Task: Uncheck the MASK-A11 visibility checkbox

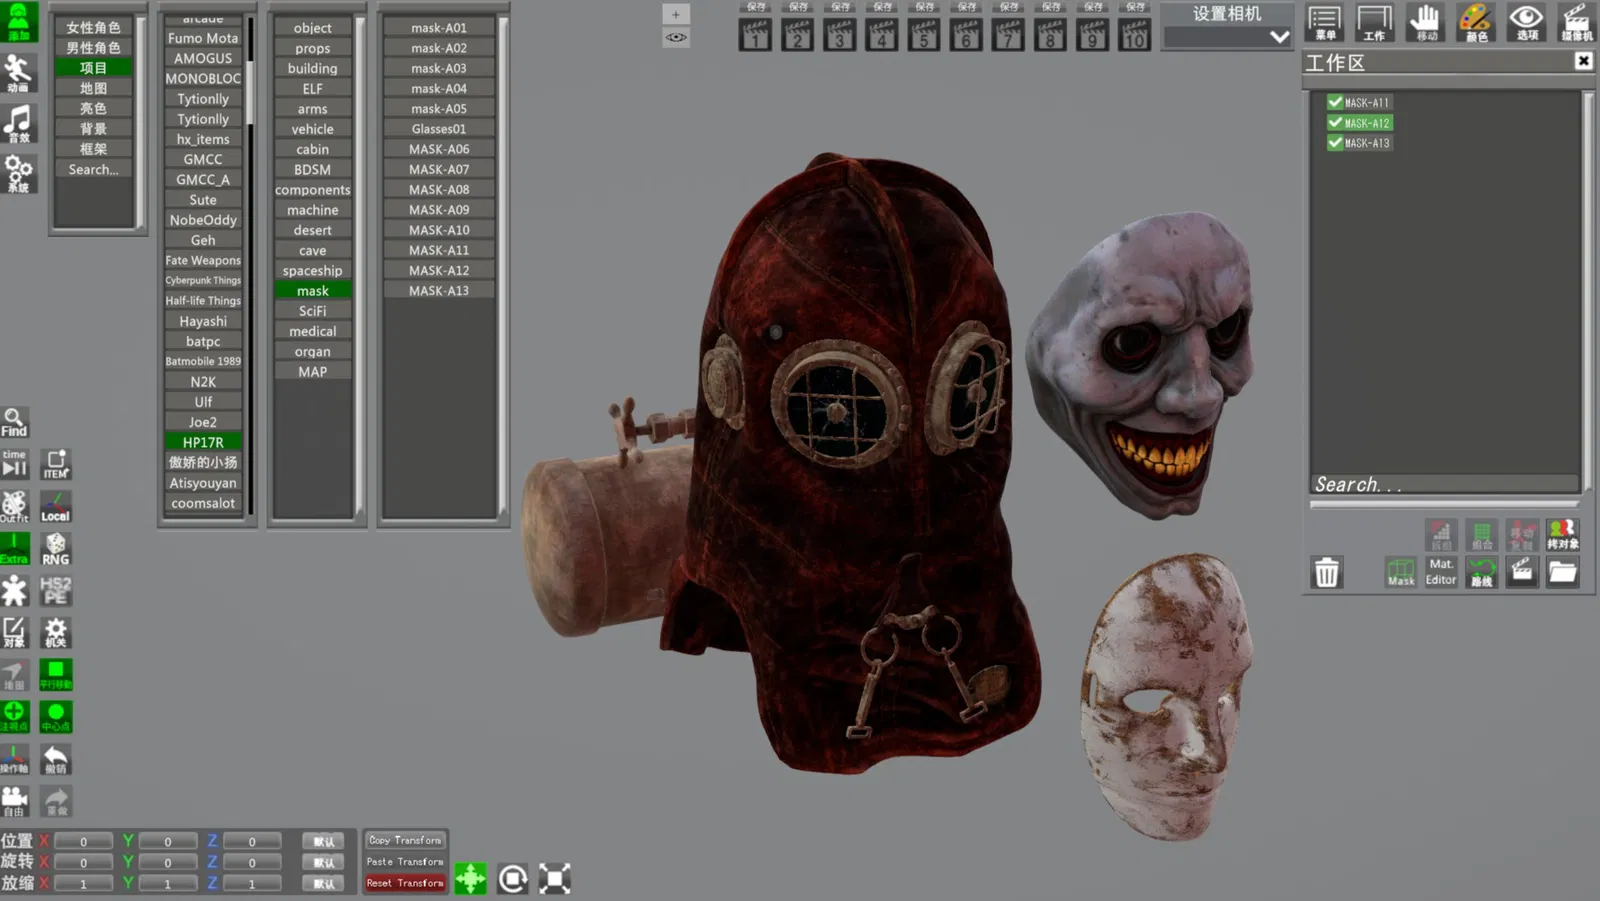Action: coord(1335,102)
